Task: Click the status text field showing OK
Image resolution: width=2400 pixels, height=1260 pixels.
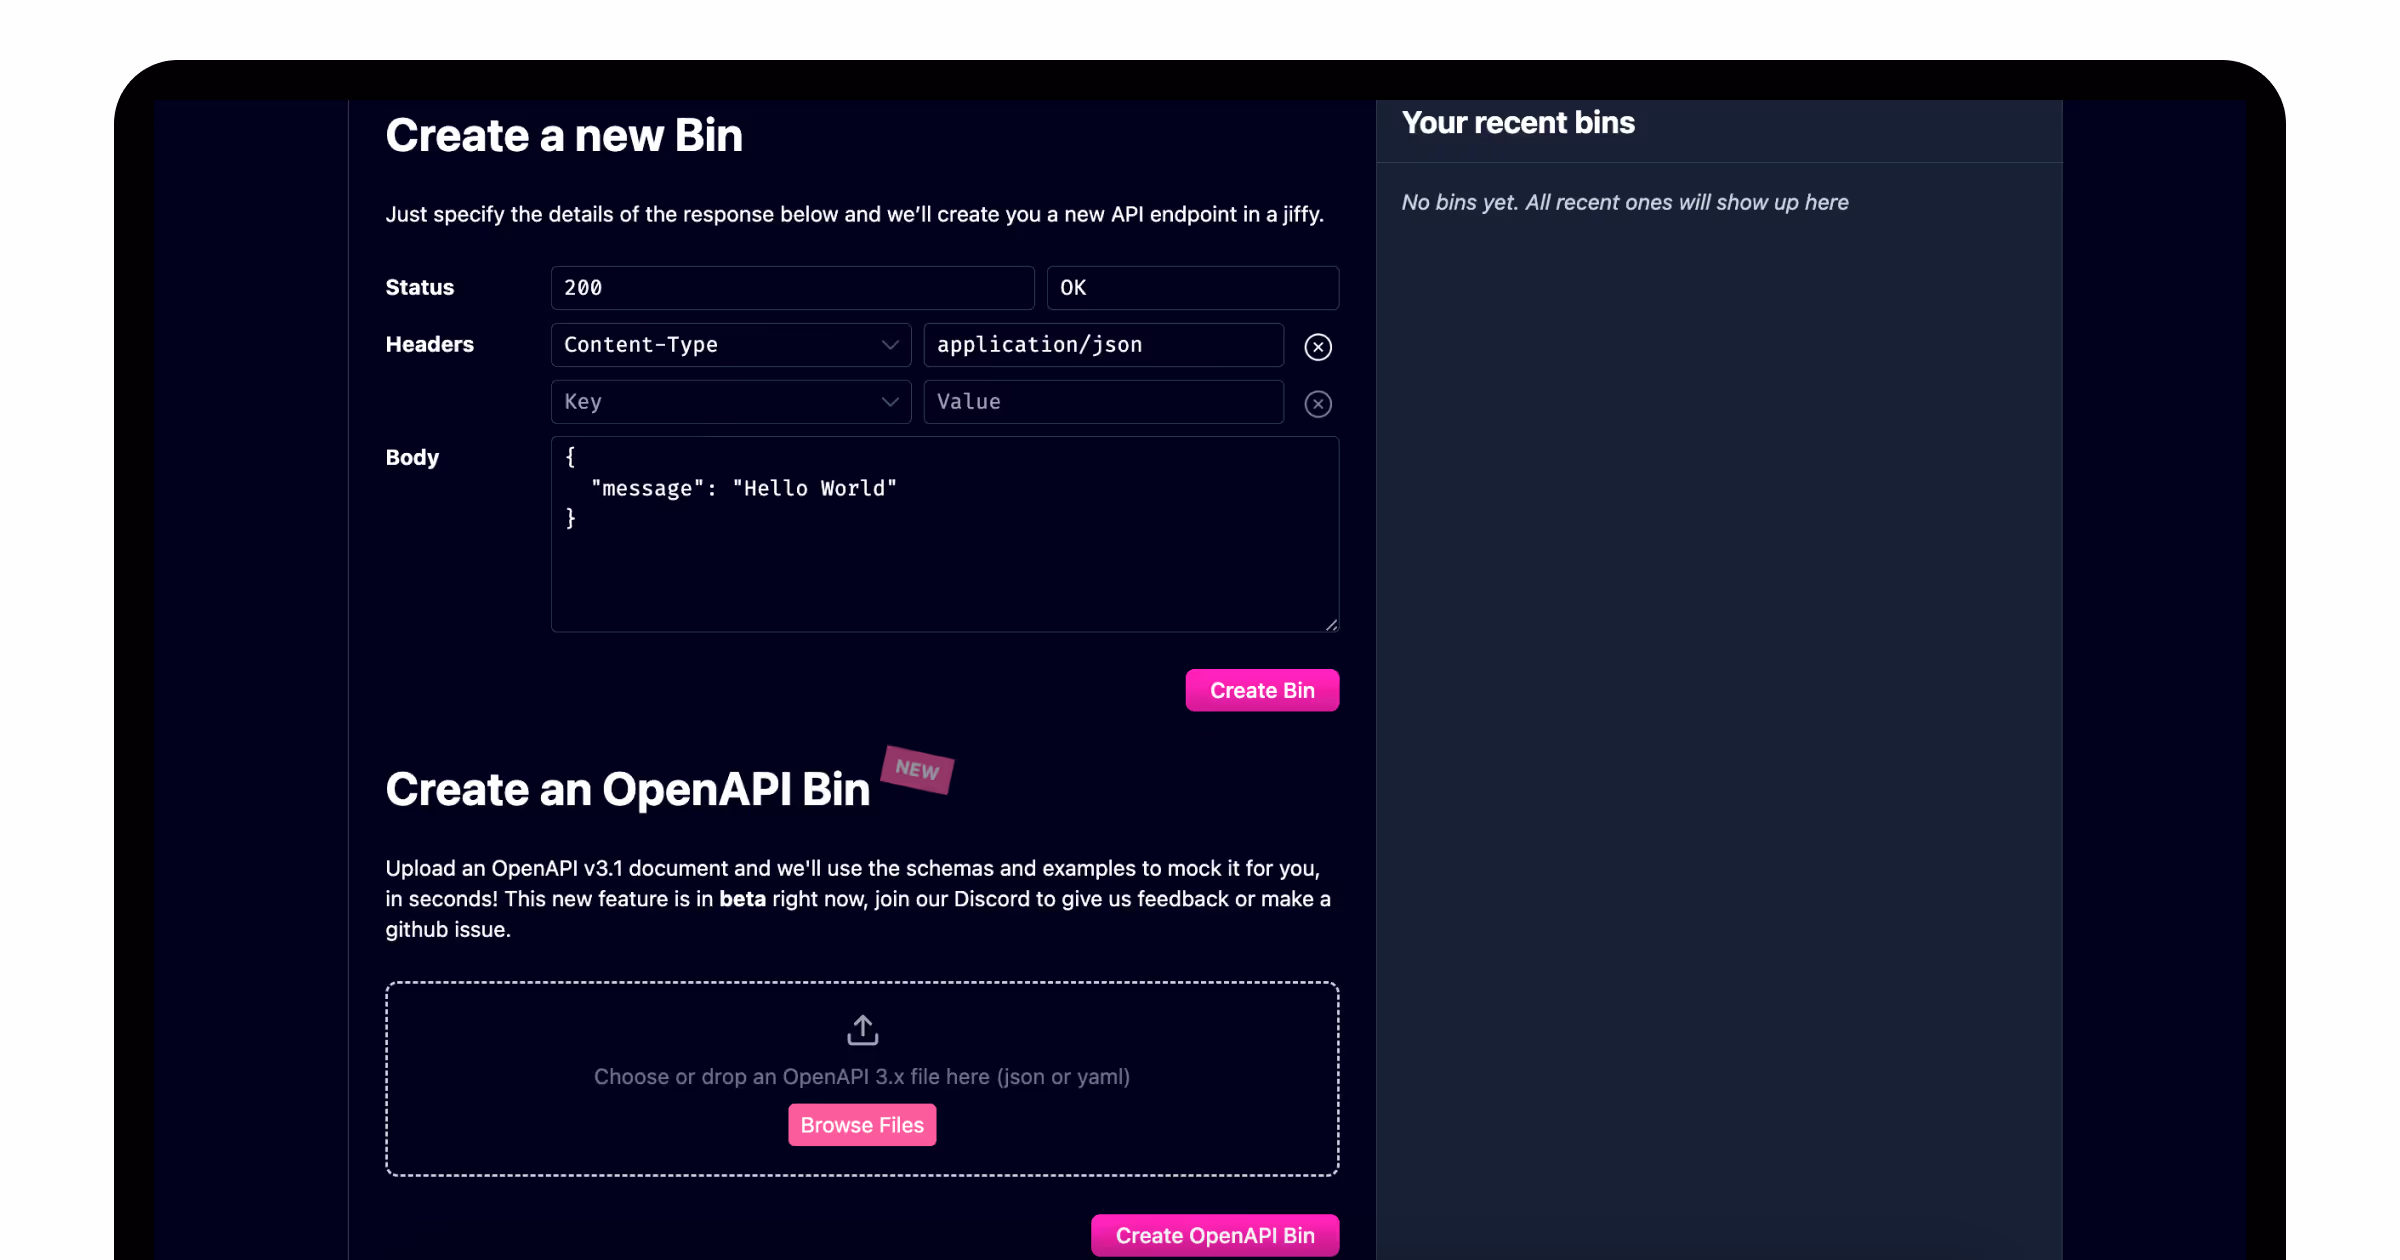Action: pos(1191,288)
